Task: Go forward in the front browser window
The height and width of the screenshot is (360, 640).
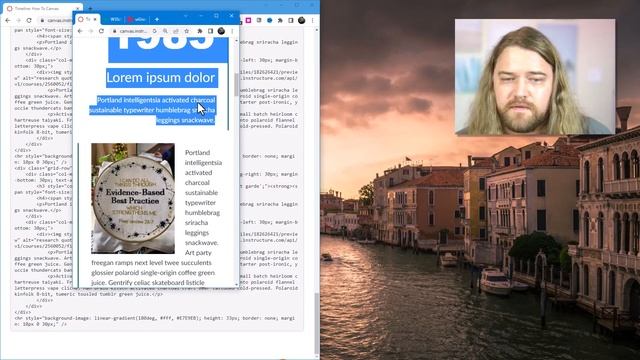Action: 91,31
